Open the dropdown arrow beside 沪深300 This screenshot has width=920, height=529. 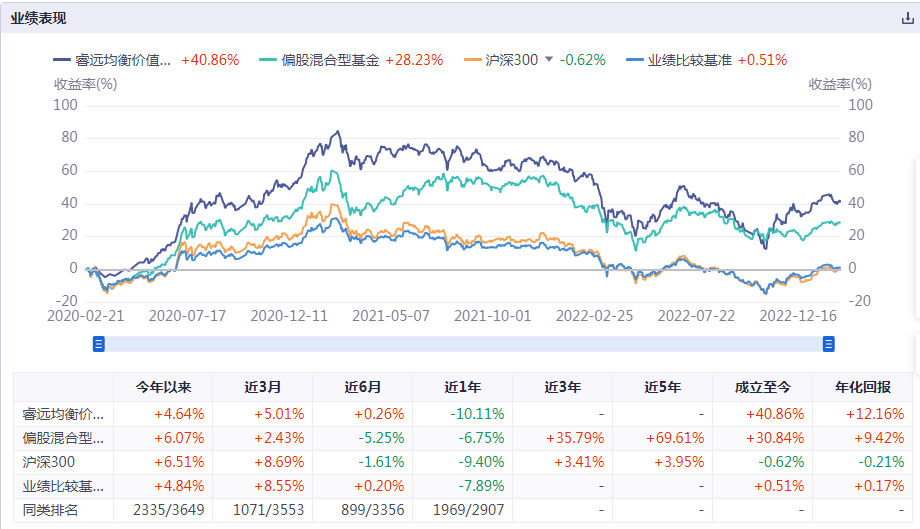(548, 60)
